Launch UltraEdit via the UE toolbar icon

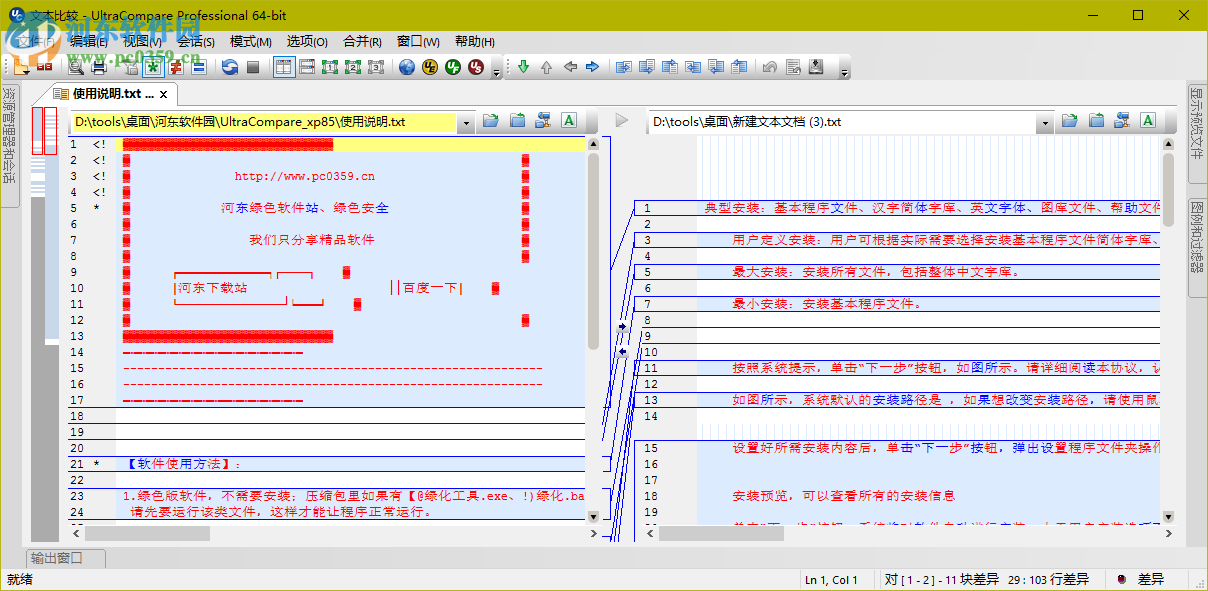click(x=430, y=68)
